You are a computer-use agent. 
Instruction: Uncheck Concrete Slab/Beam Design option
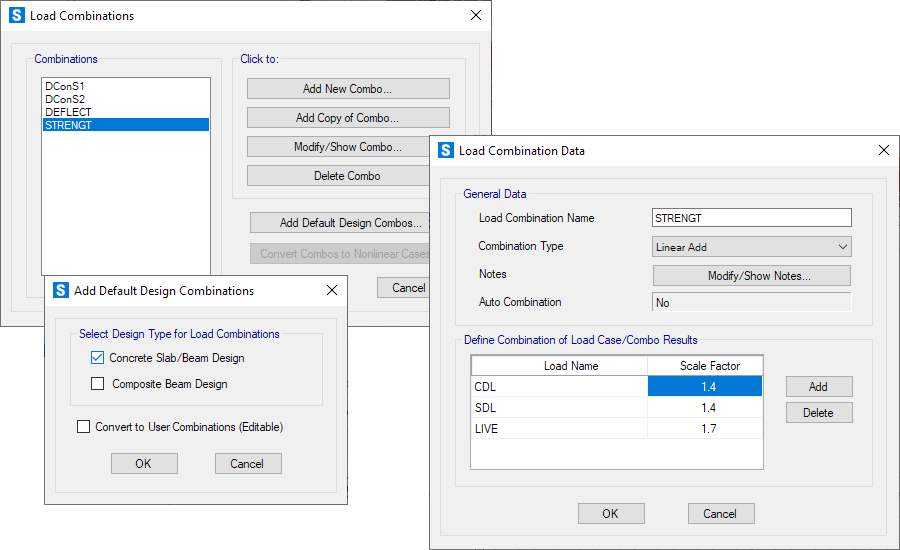(98, 358)
